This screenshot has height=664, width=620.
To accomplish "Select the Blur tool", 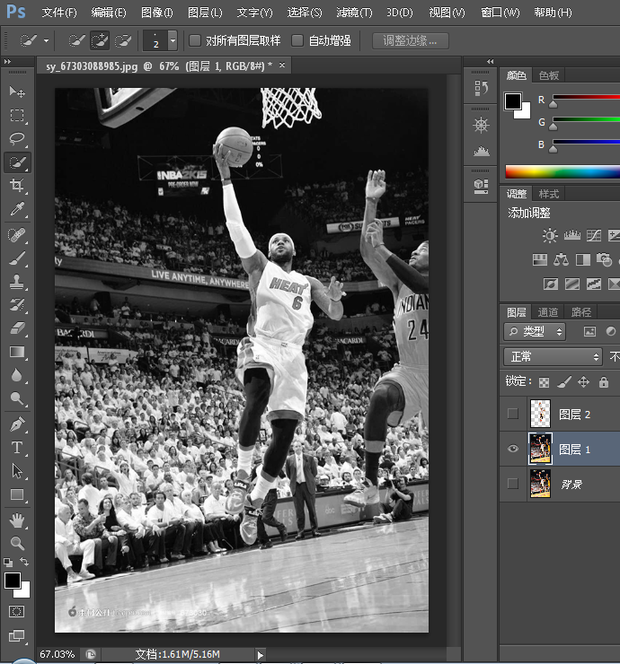I will click(x=17, y=375).
